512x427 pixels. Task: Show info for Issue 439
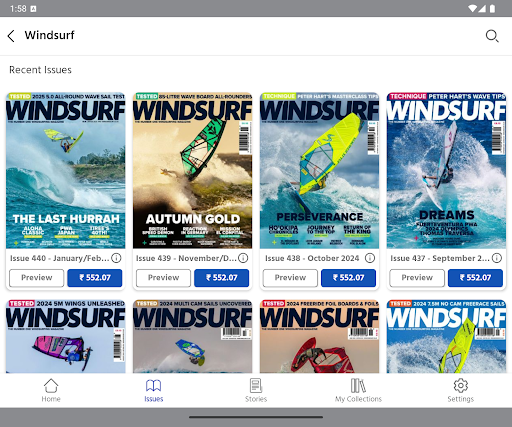pyautogui.click(x=243, y=258)
